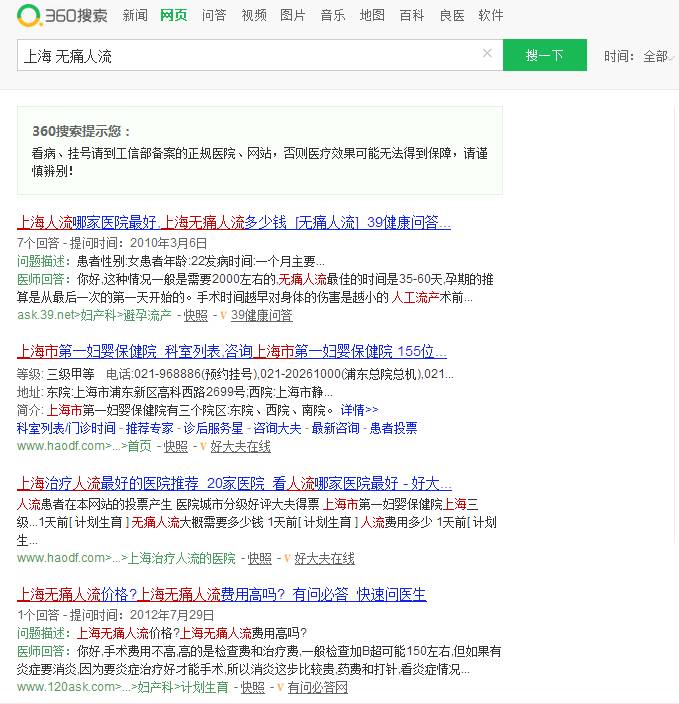Go to the 音乐 tab
Image resolution: width=679 pixels, height=704 pixels.
click(x=333, y=16)
